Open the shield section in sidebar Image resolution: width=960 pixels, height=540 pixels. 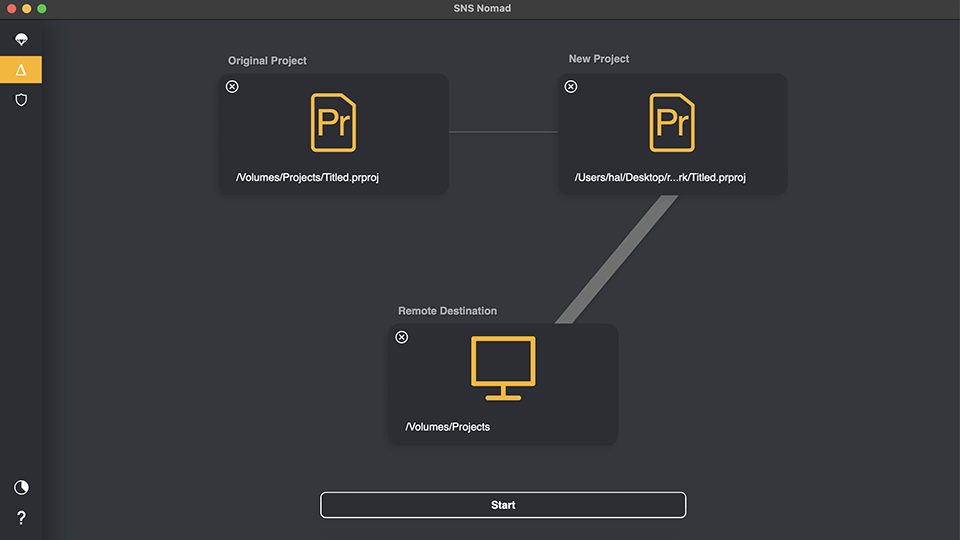pos(21,100)
